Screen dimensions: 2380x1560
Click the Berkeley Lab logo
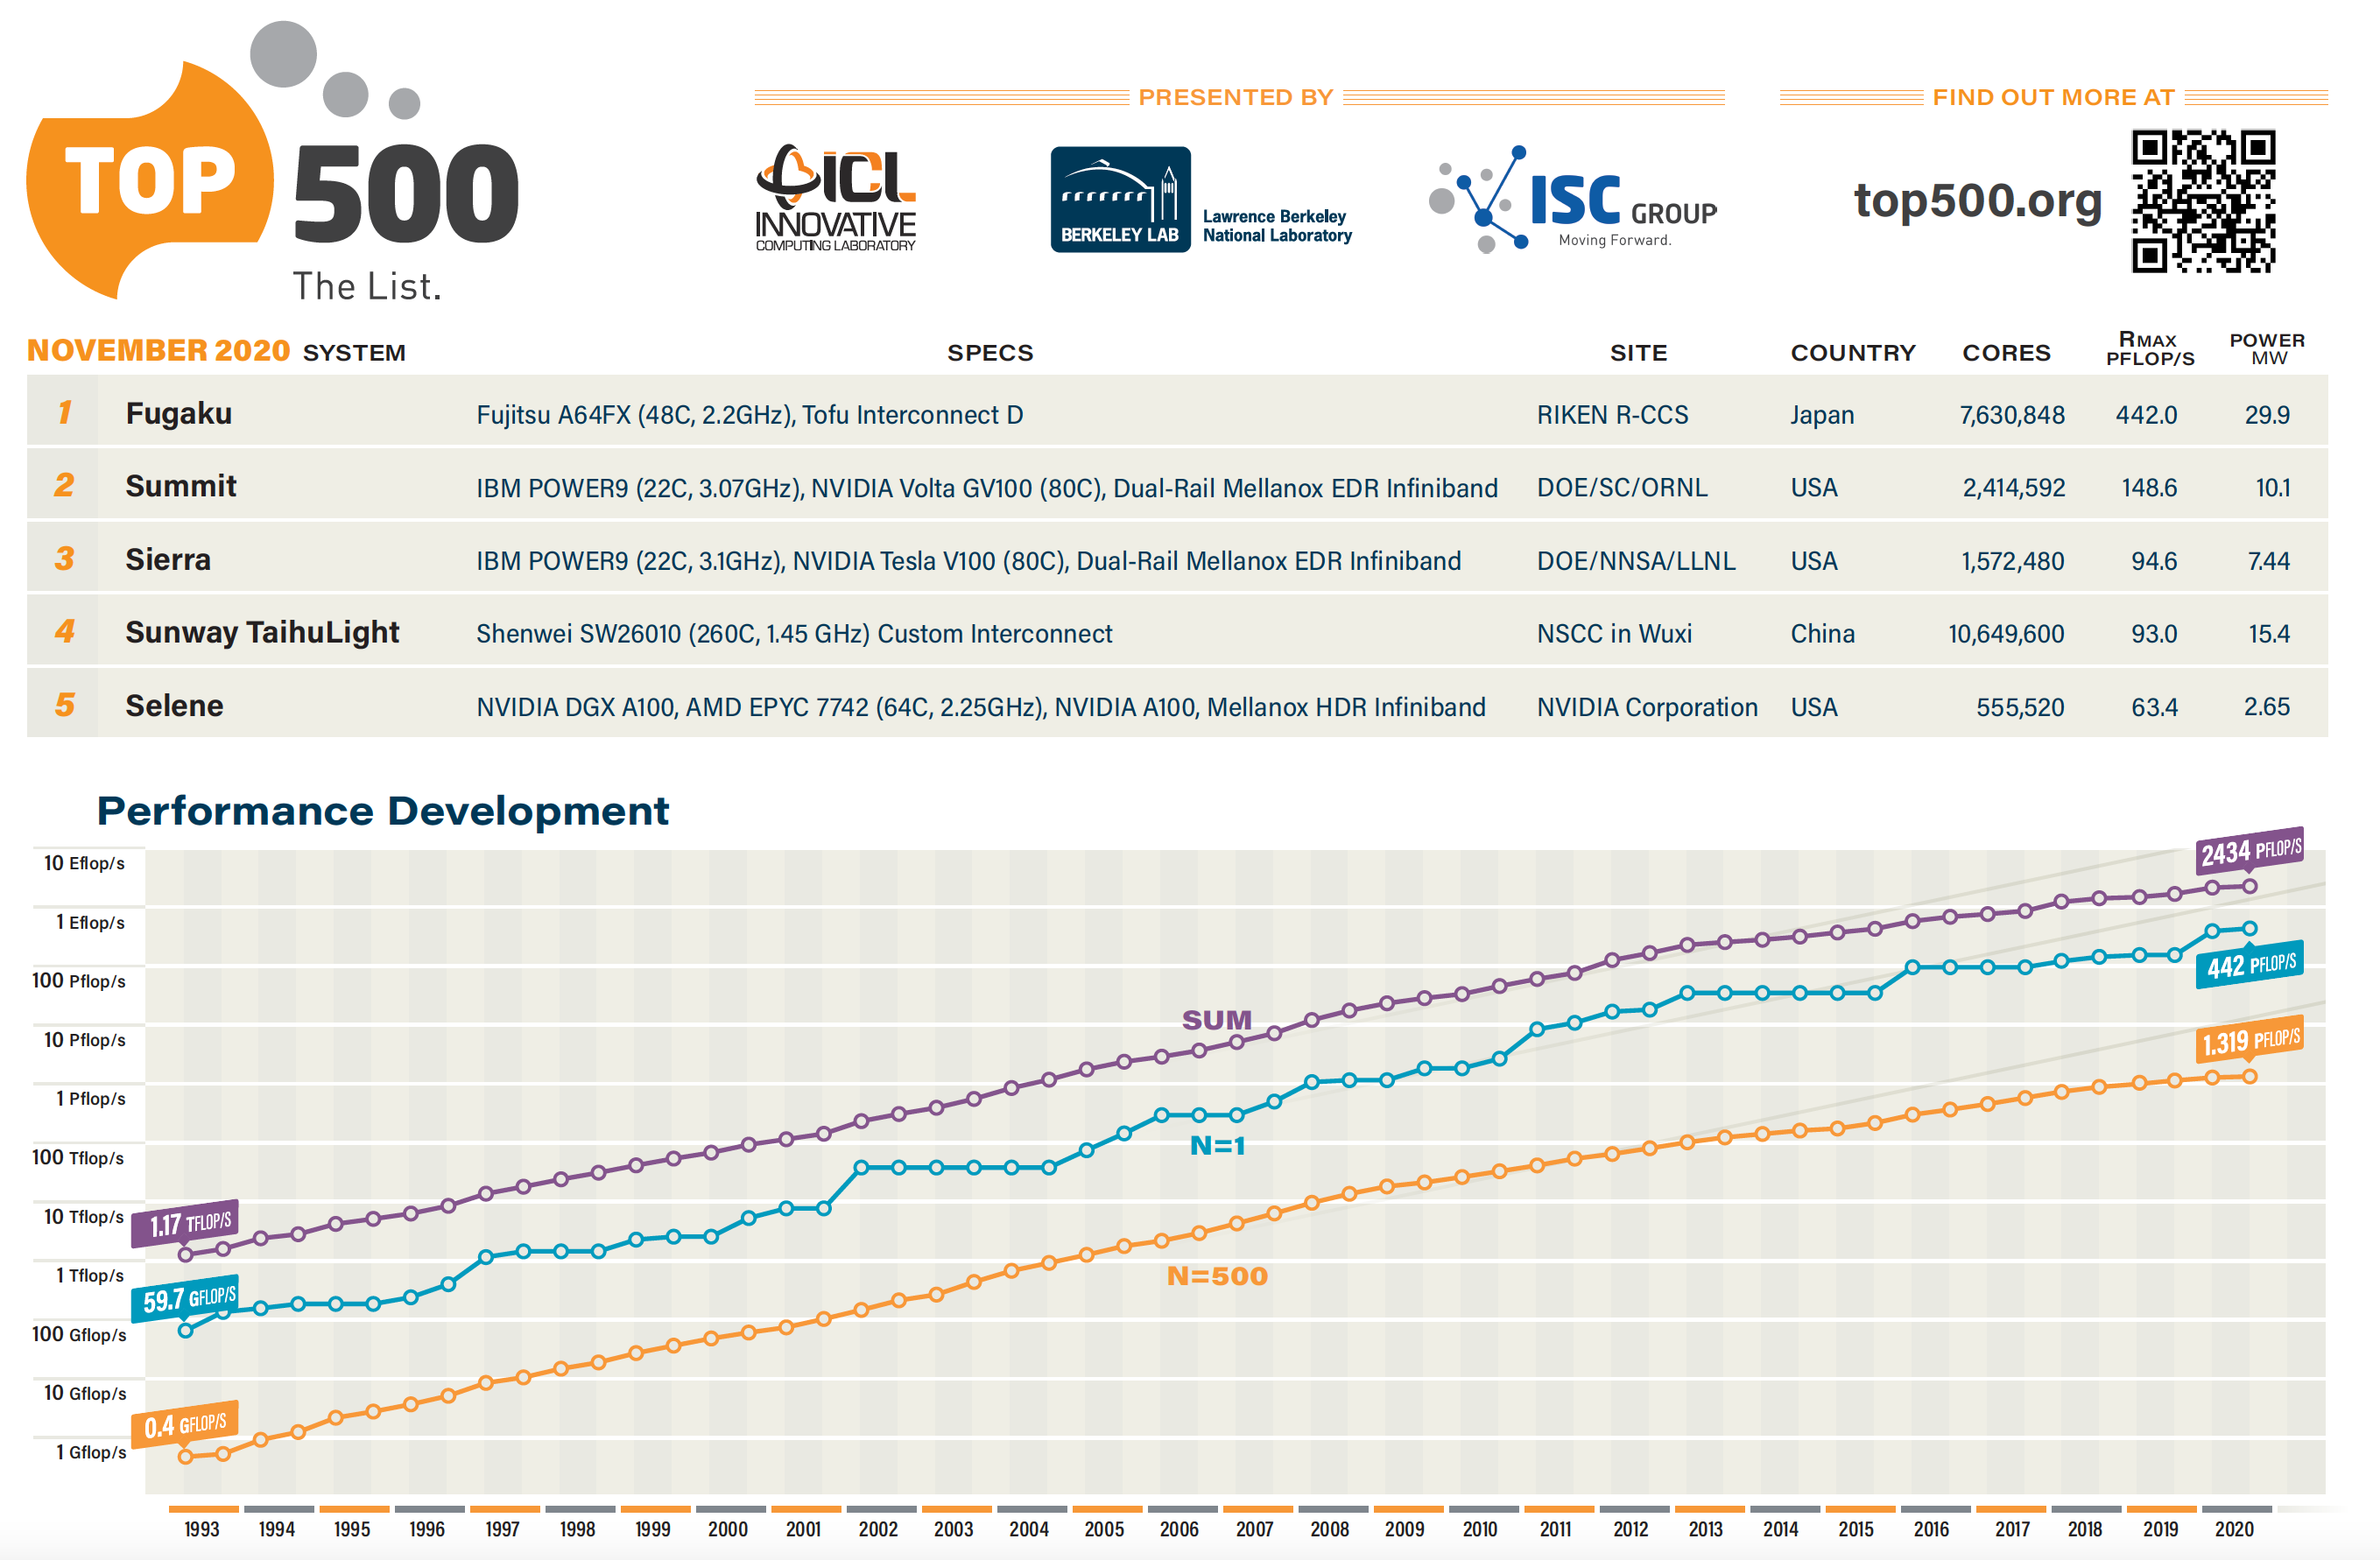[1120, 199]
